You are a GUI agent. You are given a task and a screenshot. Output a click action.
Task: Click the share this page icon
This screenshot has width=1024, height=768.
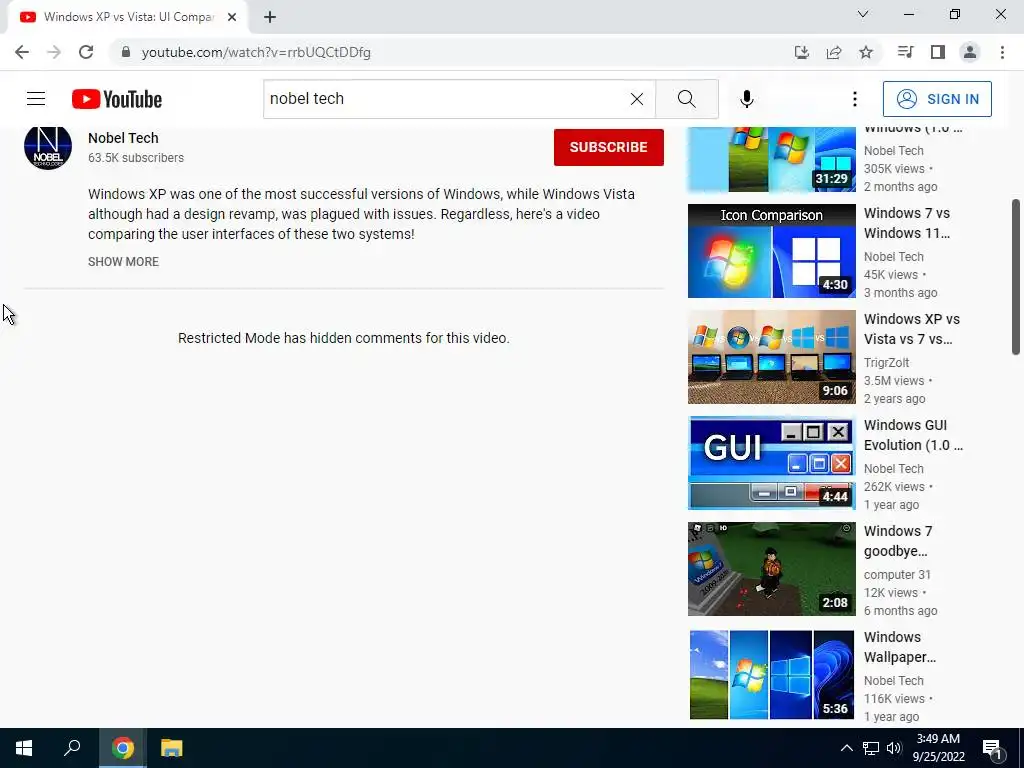833,52
